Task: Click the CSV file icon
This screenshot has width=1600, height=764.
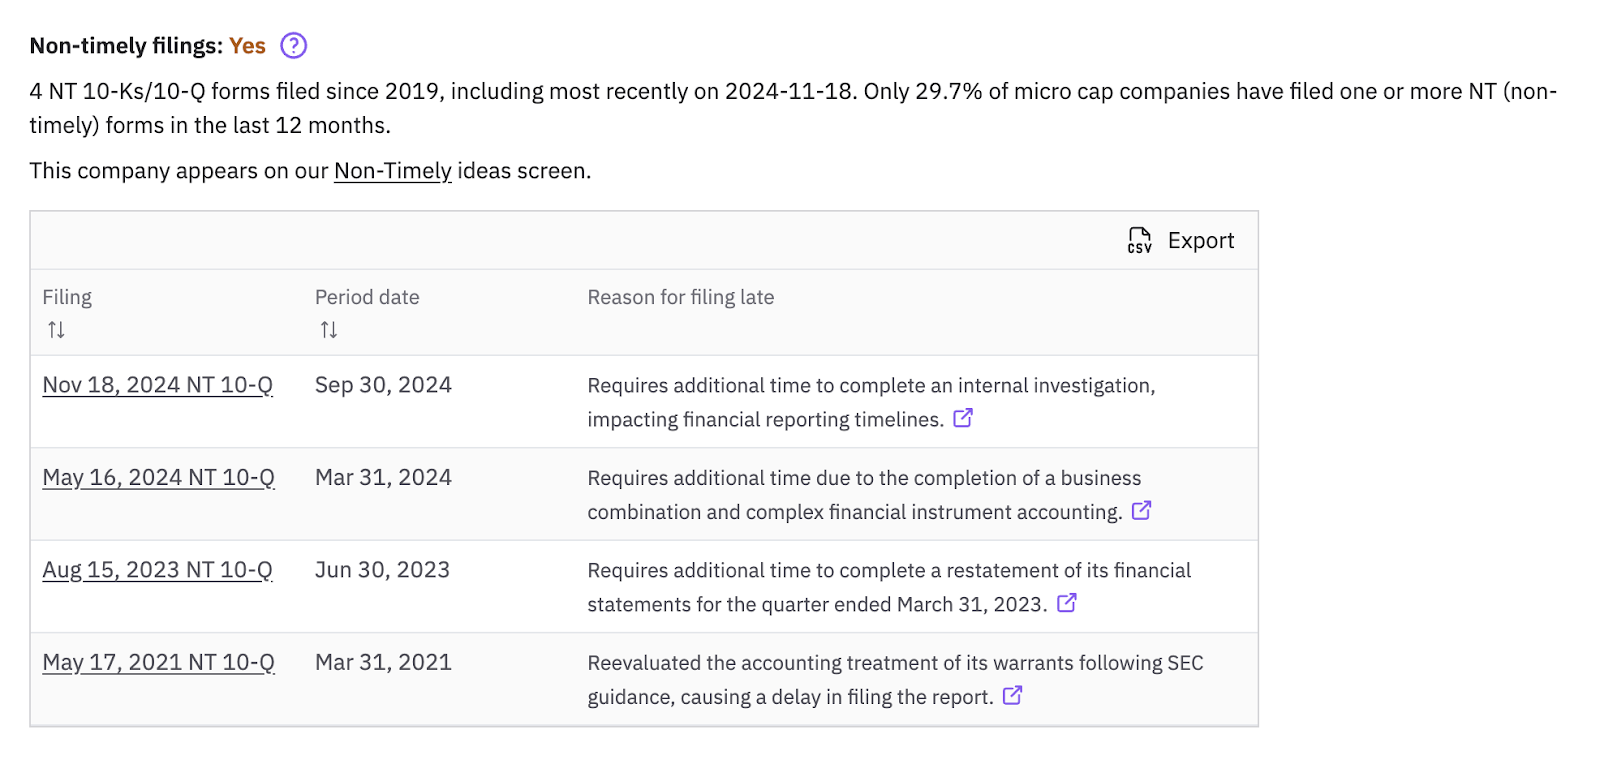Action: coord(1139,240)
